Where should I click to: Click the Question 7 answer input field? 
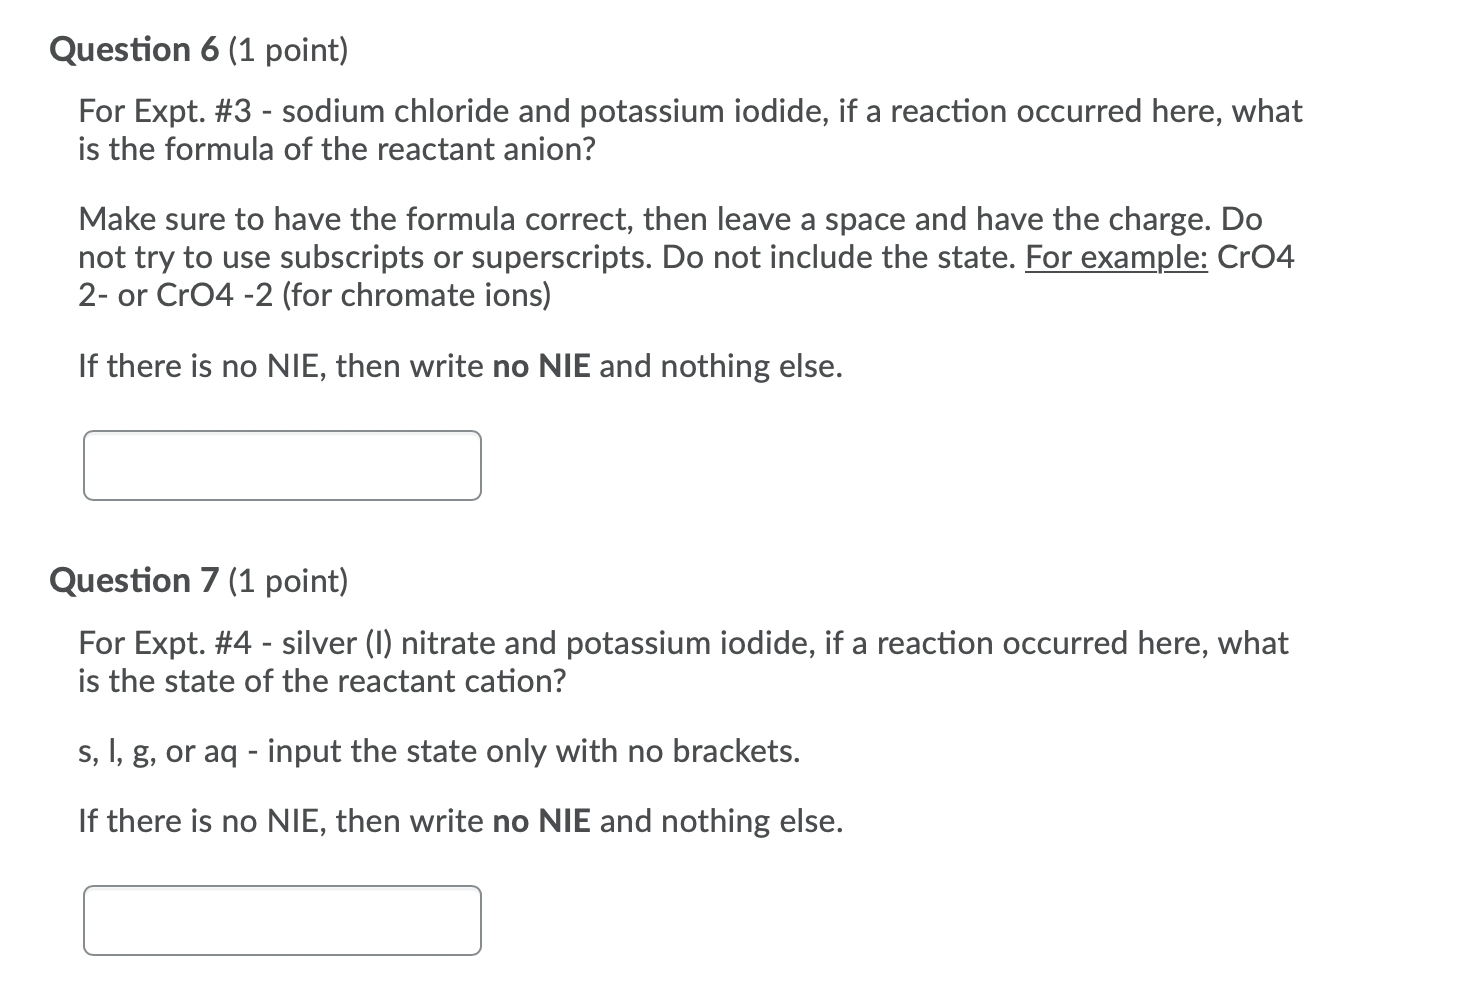click(281, 919)
